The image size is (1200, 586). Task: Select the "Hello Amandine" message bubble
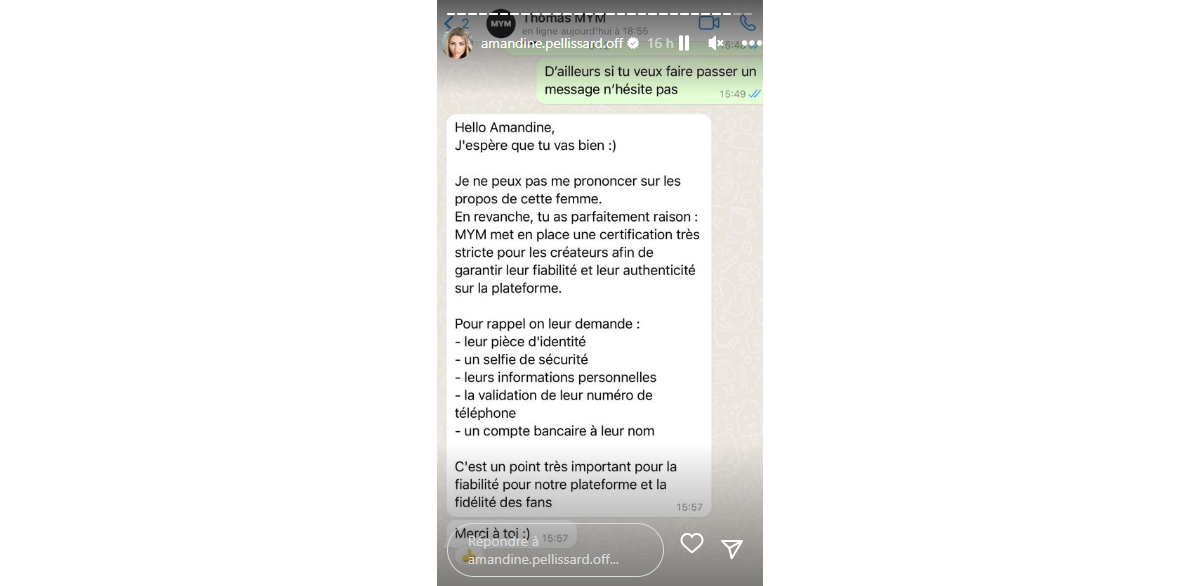point(579,315)
